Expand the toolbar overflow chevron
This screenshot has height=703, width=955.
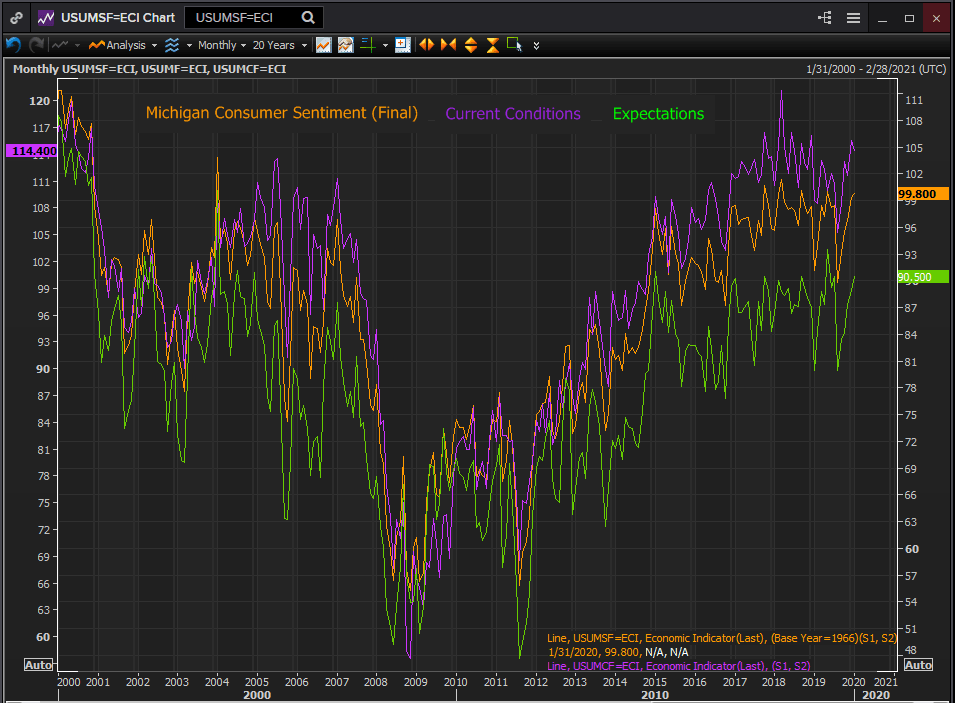[537, 45]
